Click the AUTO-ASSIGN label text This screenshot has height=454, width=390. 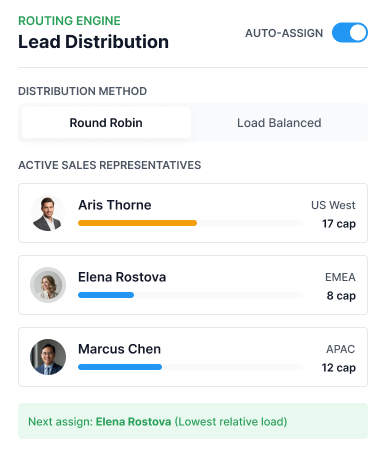click(x=284, y=33)
